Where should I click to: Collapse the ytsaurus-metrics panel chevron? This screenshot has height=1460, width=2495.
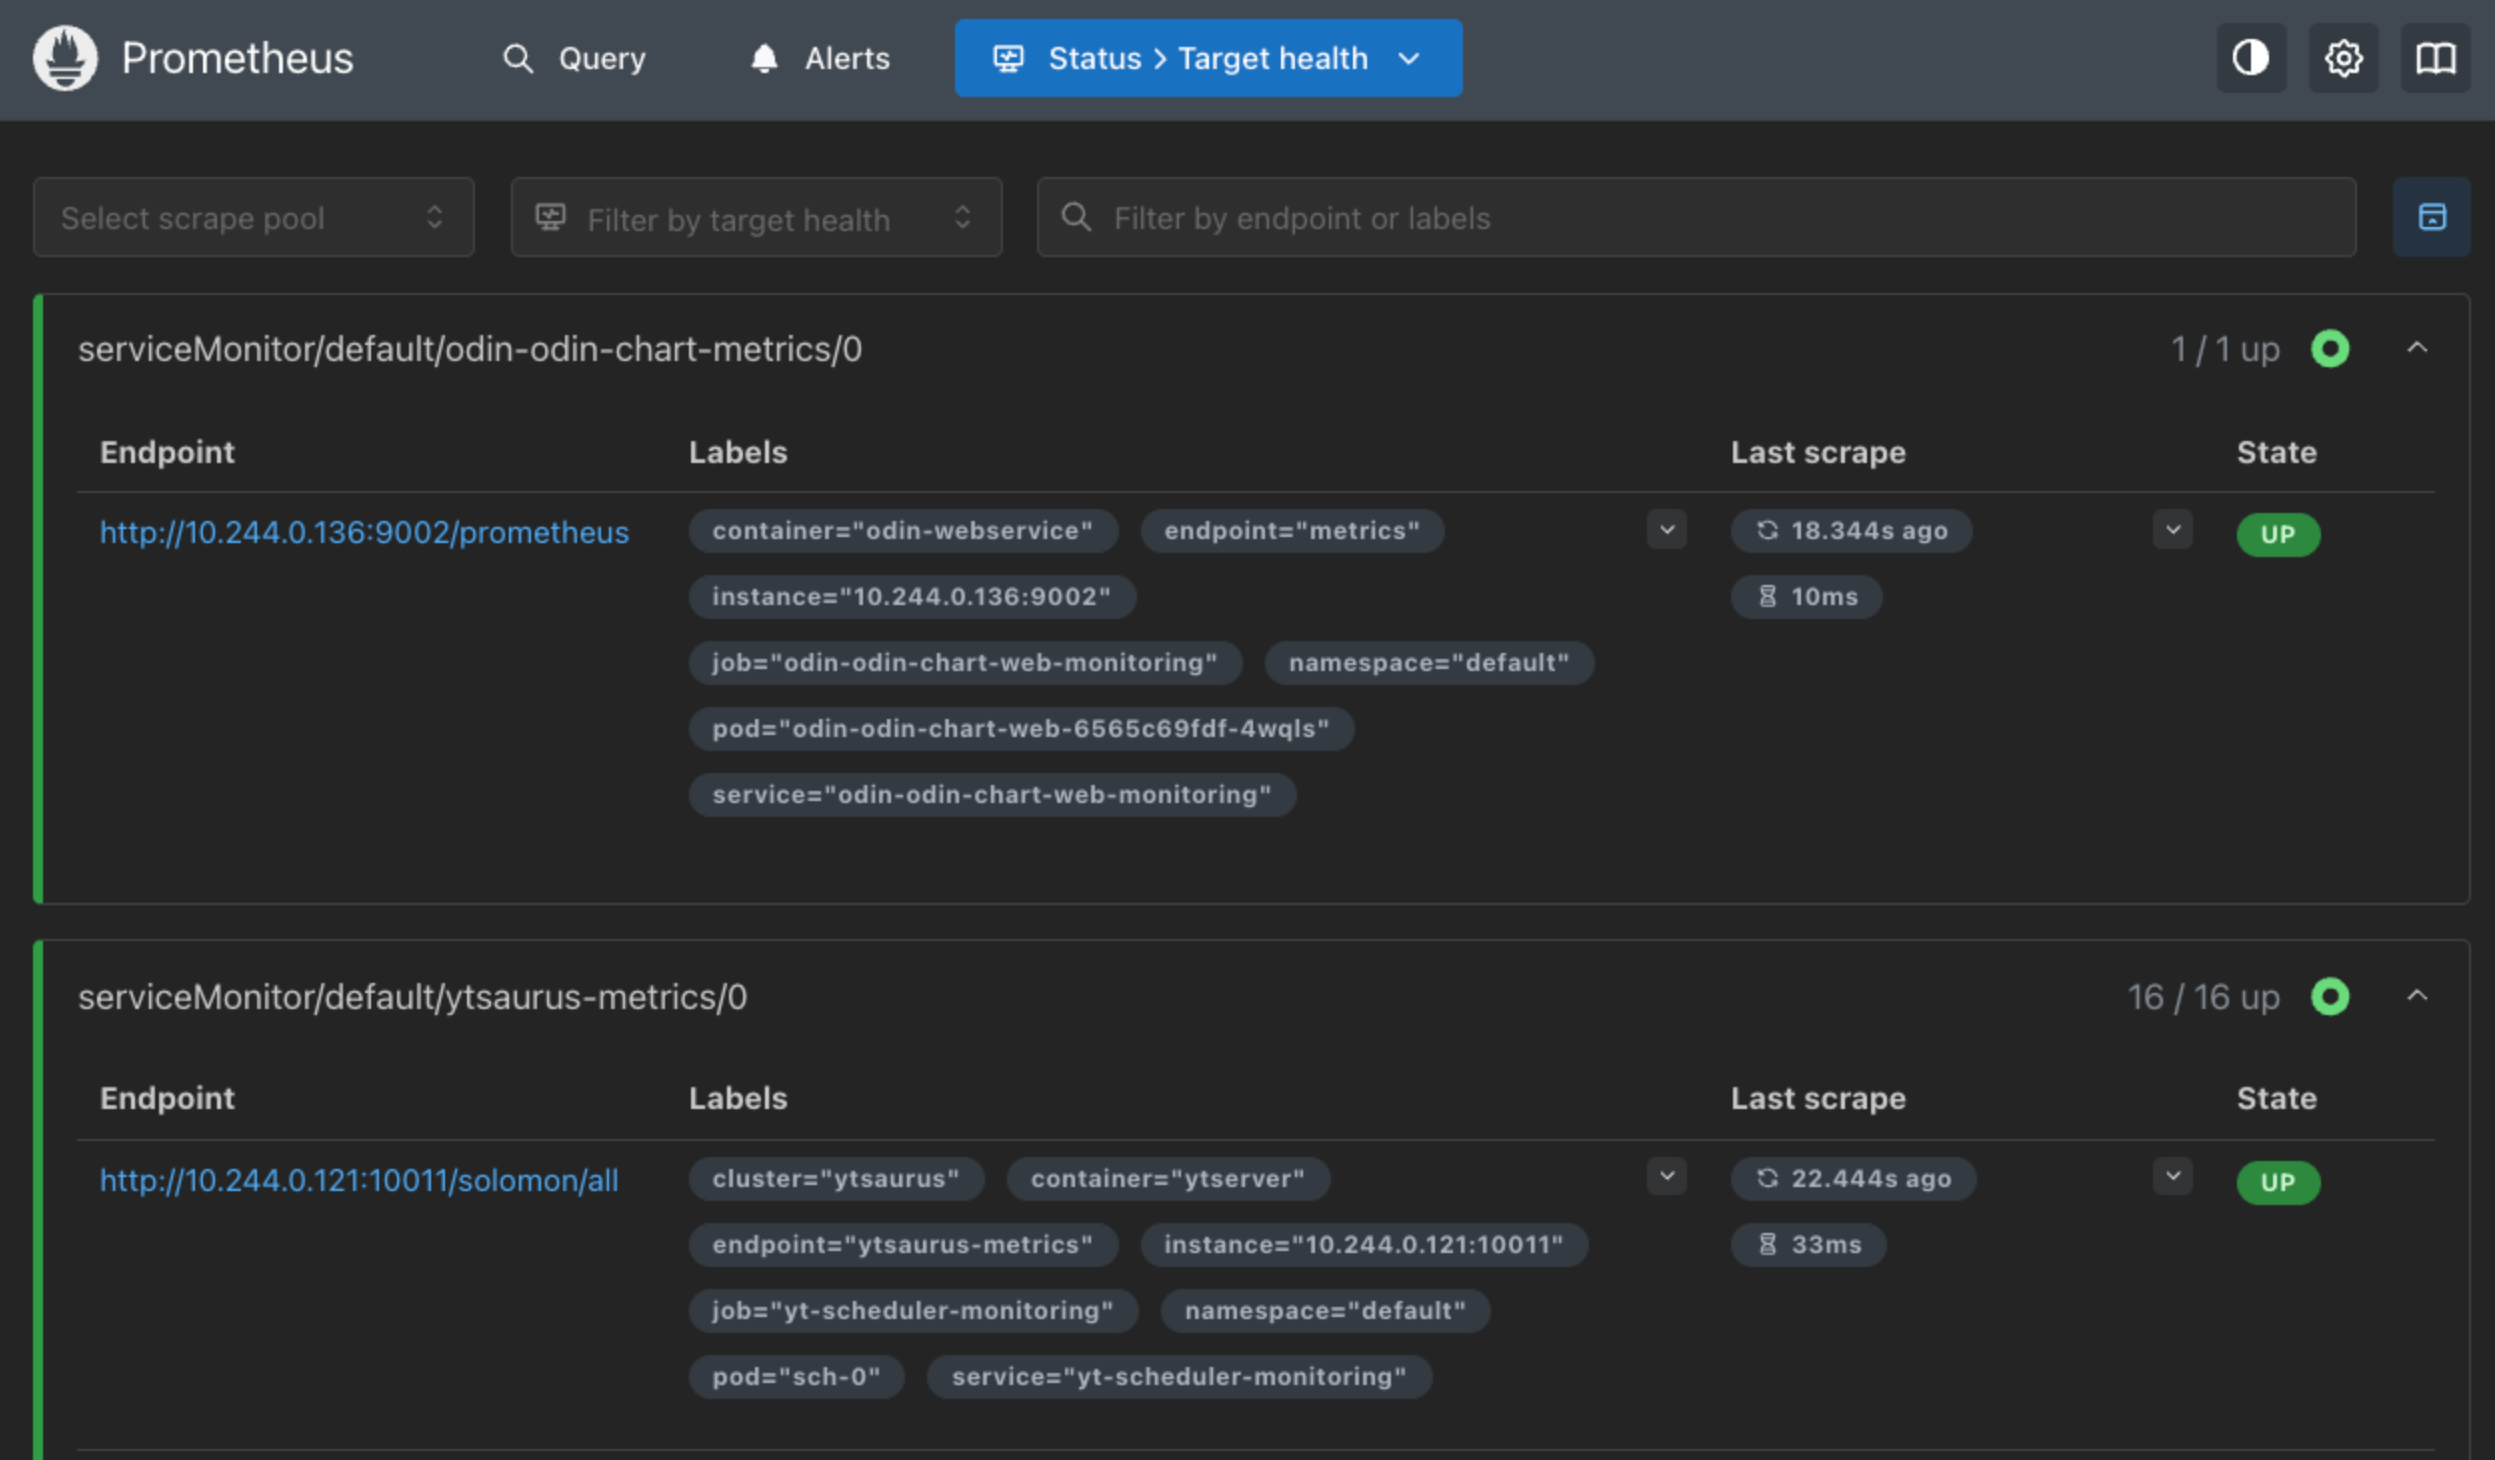click(x=2418, y=995)
